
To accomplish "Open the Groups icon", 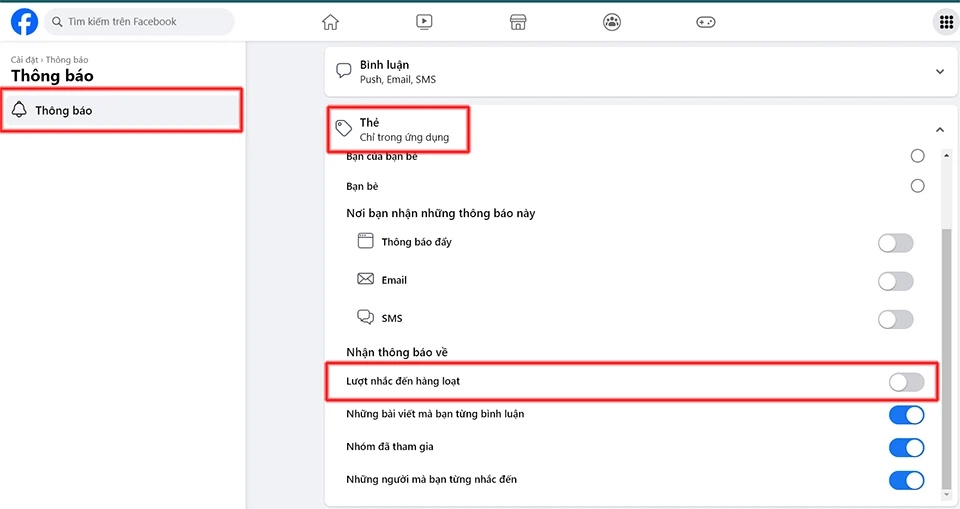I will click(612, 22).
